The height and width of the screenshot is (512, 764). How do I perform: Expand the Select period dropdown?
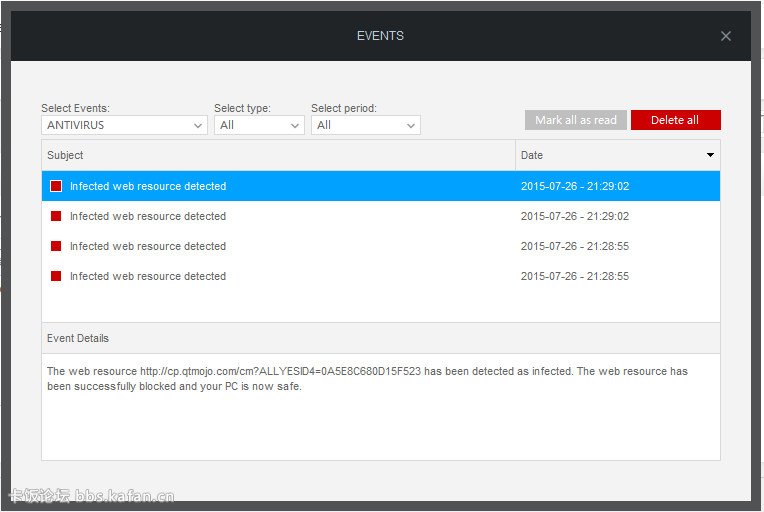coord(365,125)
